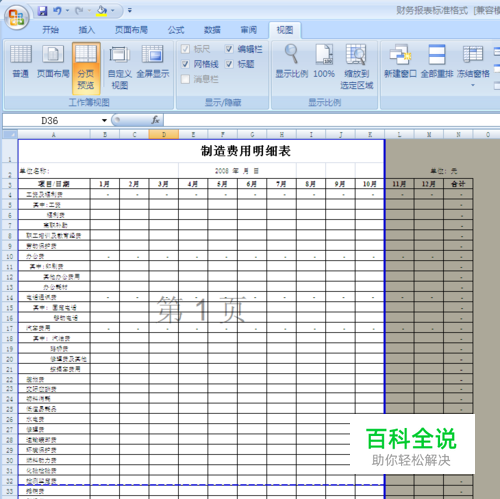Click the Select All corner button
The image size is (500, 499).
[10, 135]
